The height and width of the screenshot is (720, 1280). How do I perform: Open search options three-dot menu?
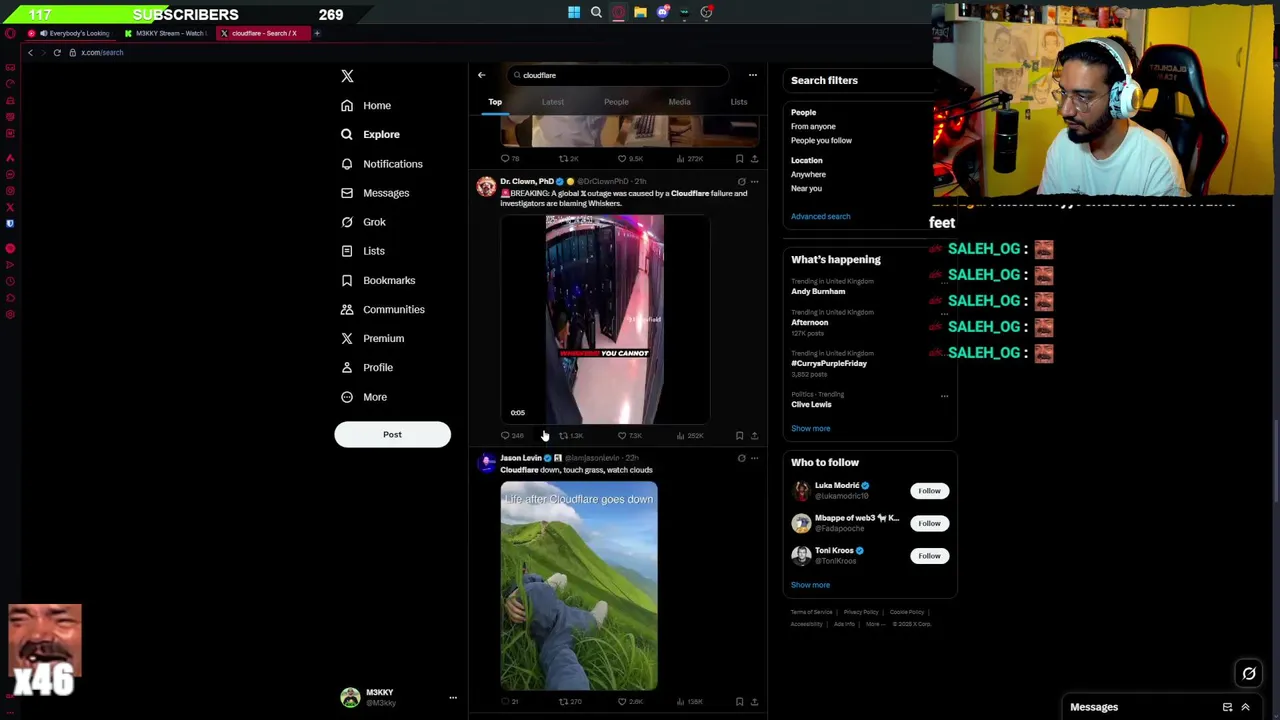pyautogui.click(x=753, y=75)
